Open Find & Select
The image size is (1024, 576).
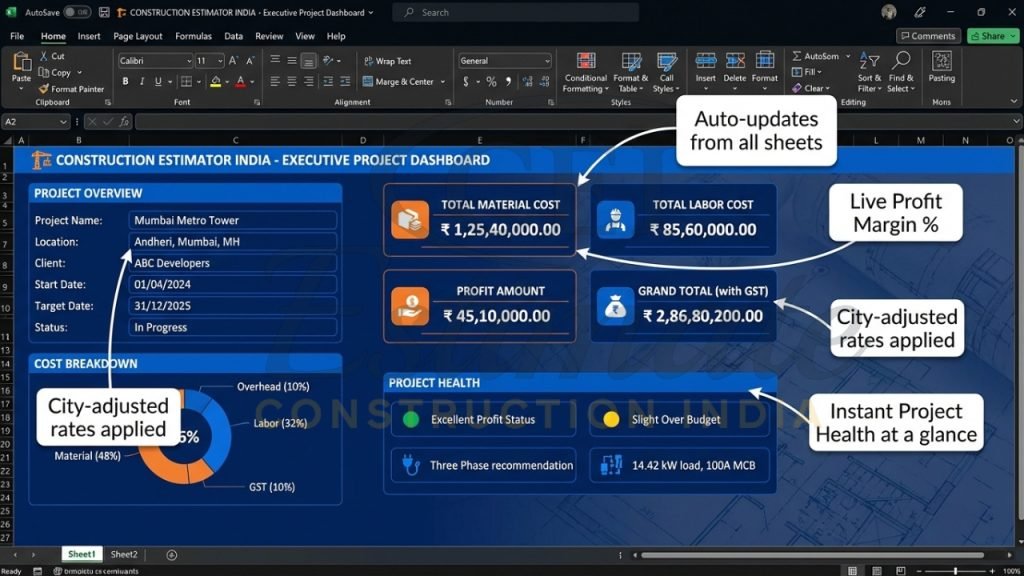901,72
